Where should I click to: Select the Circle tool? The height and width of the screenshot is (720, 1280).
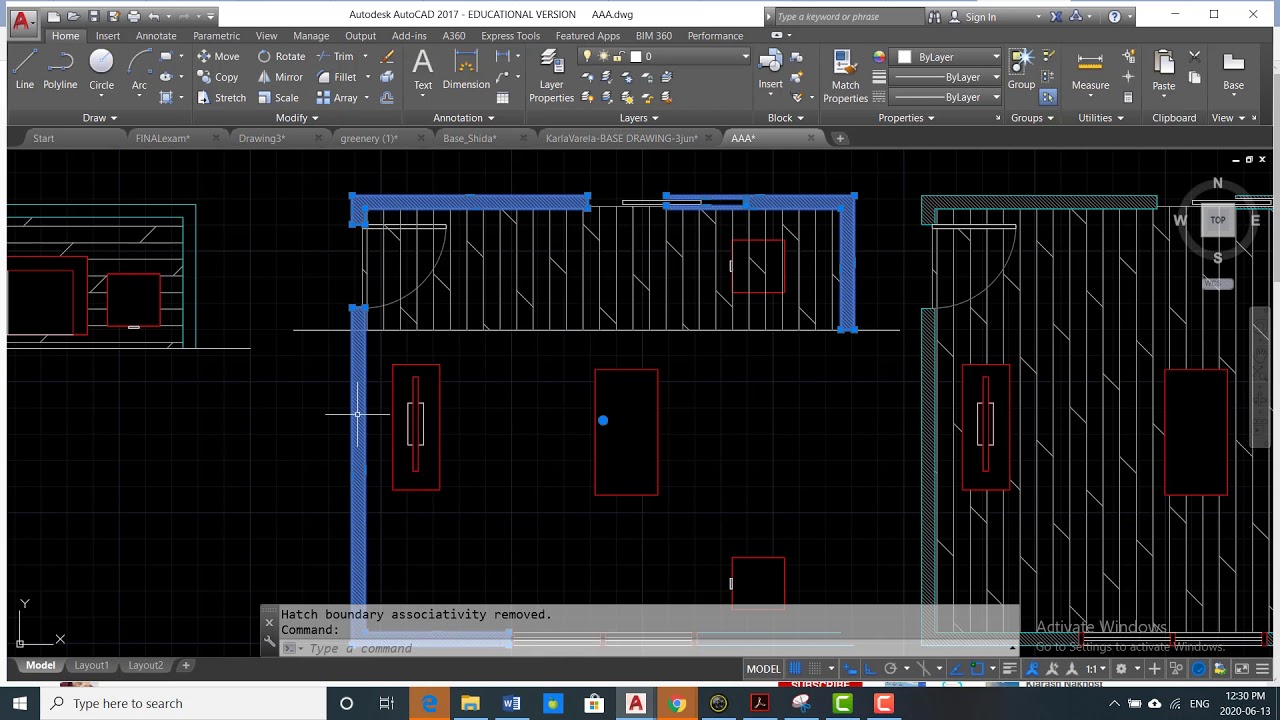pos(102,70)
